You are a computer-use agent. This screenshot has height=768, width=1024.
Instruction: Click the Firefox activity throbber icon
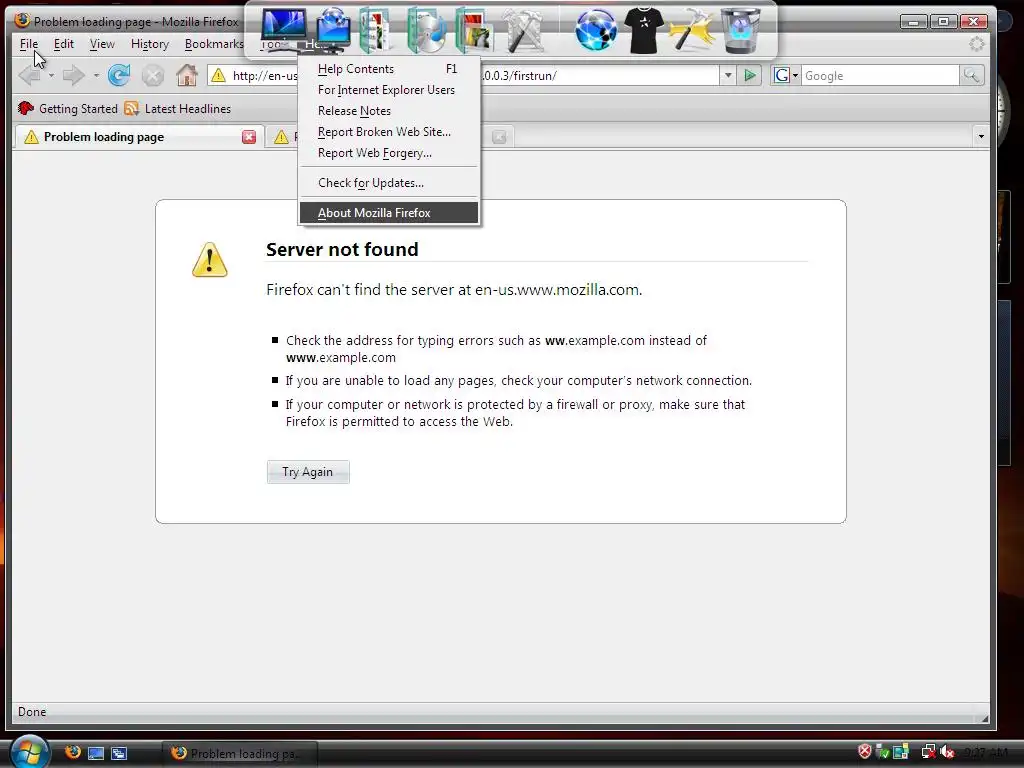point(976,44)
